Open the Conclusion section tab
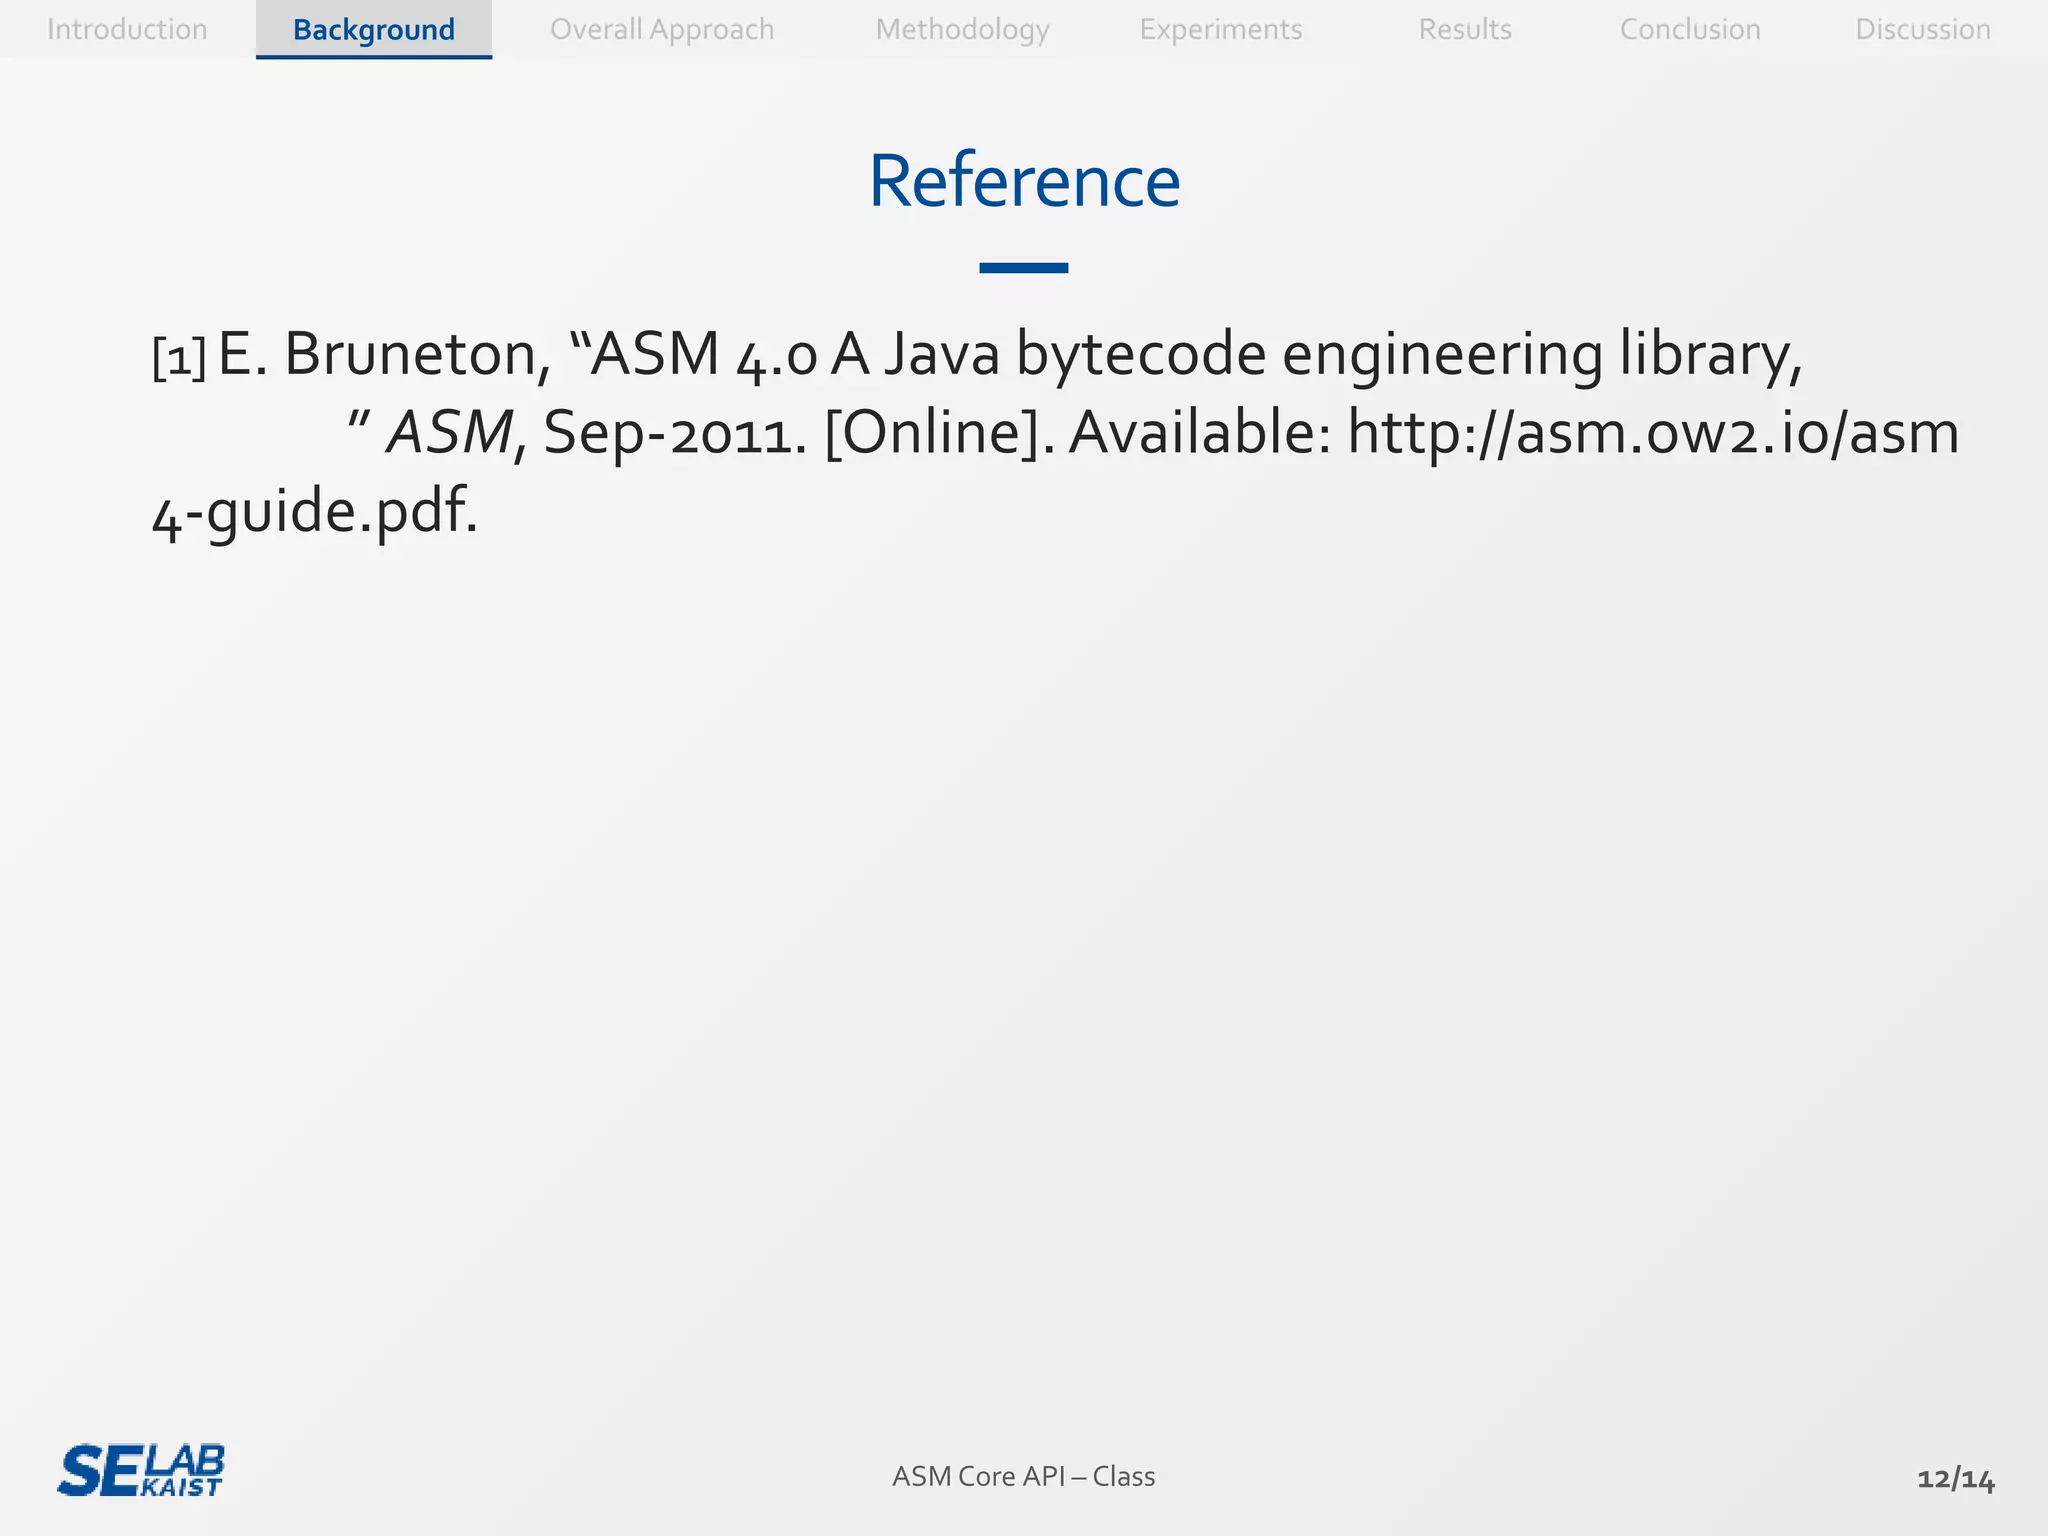Screen dimensions: 2048x1536 coord(1690,29)
